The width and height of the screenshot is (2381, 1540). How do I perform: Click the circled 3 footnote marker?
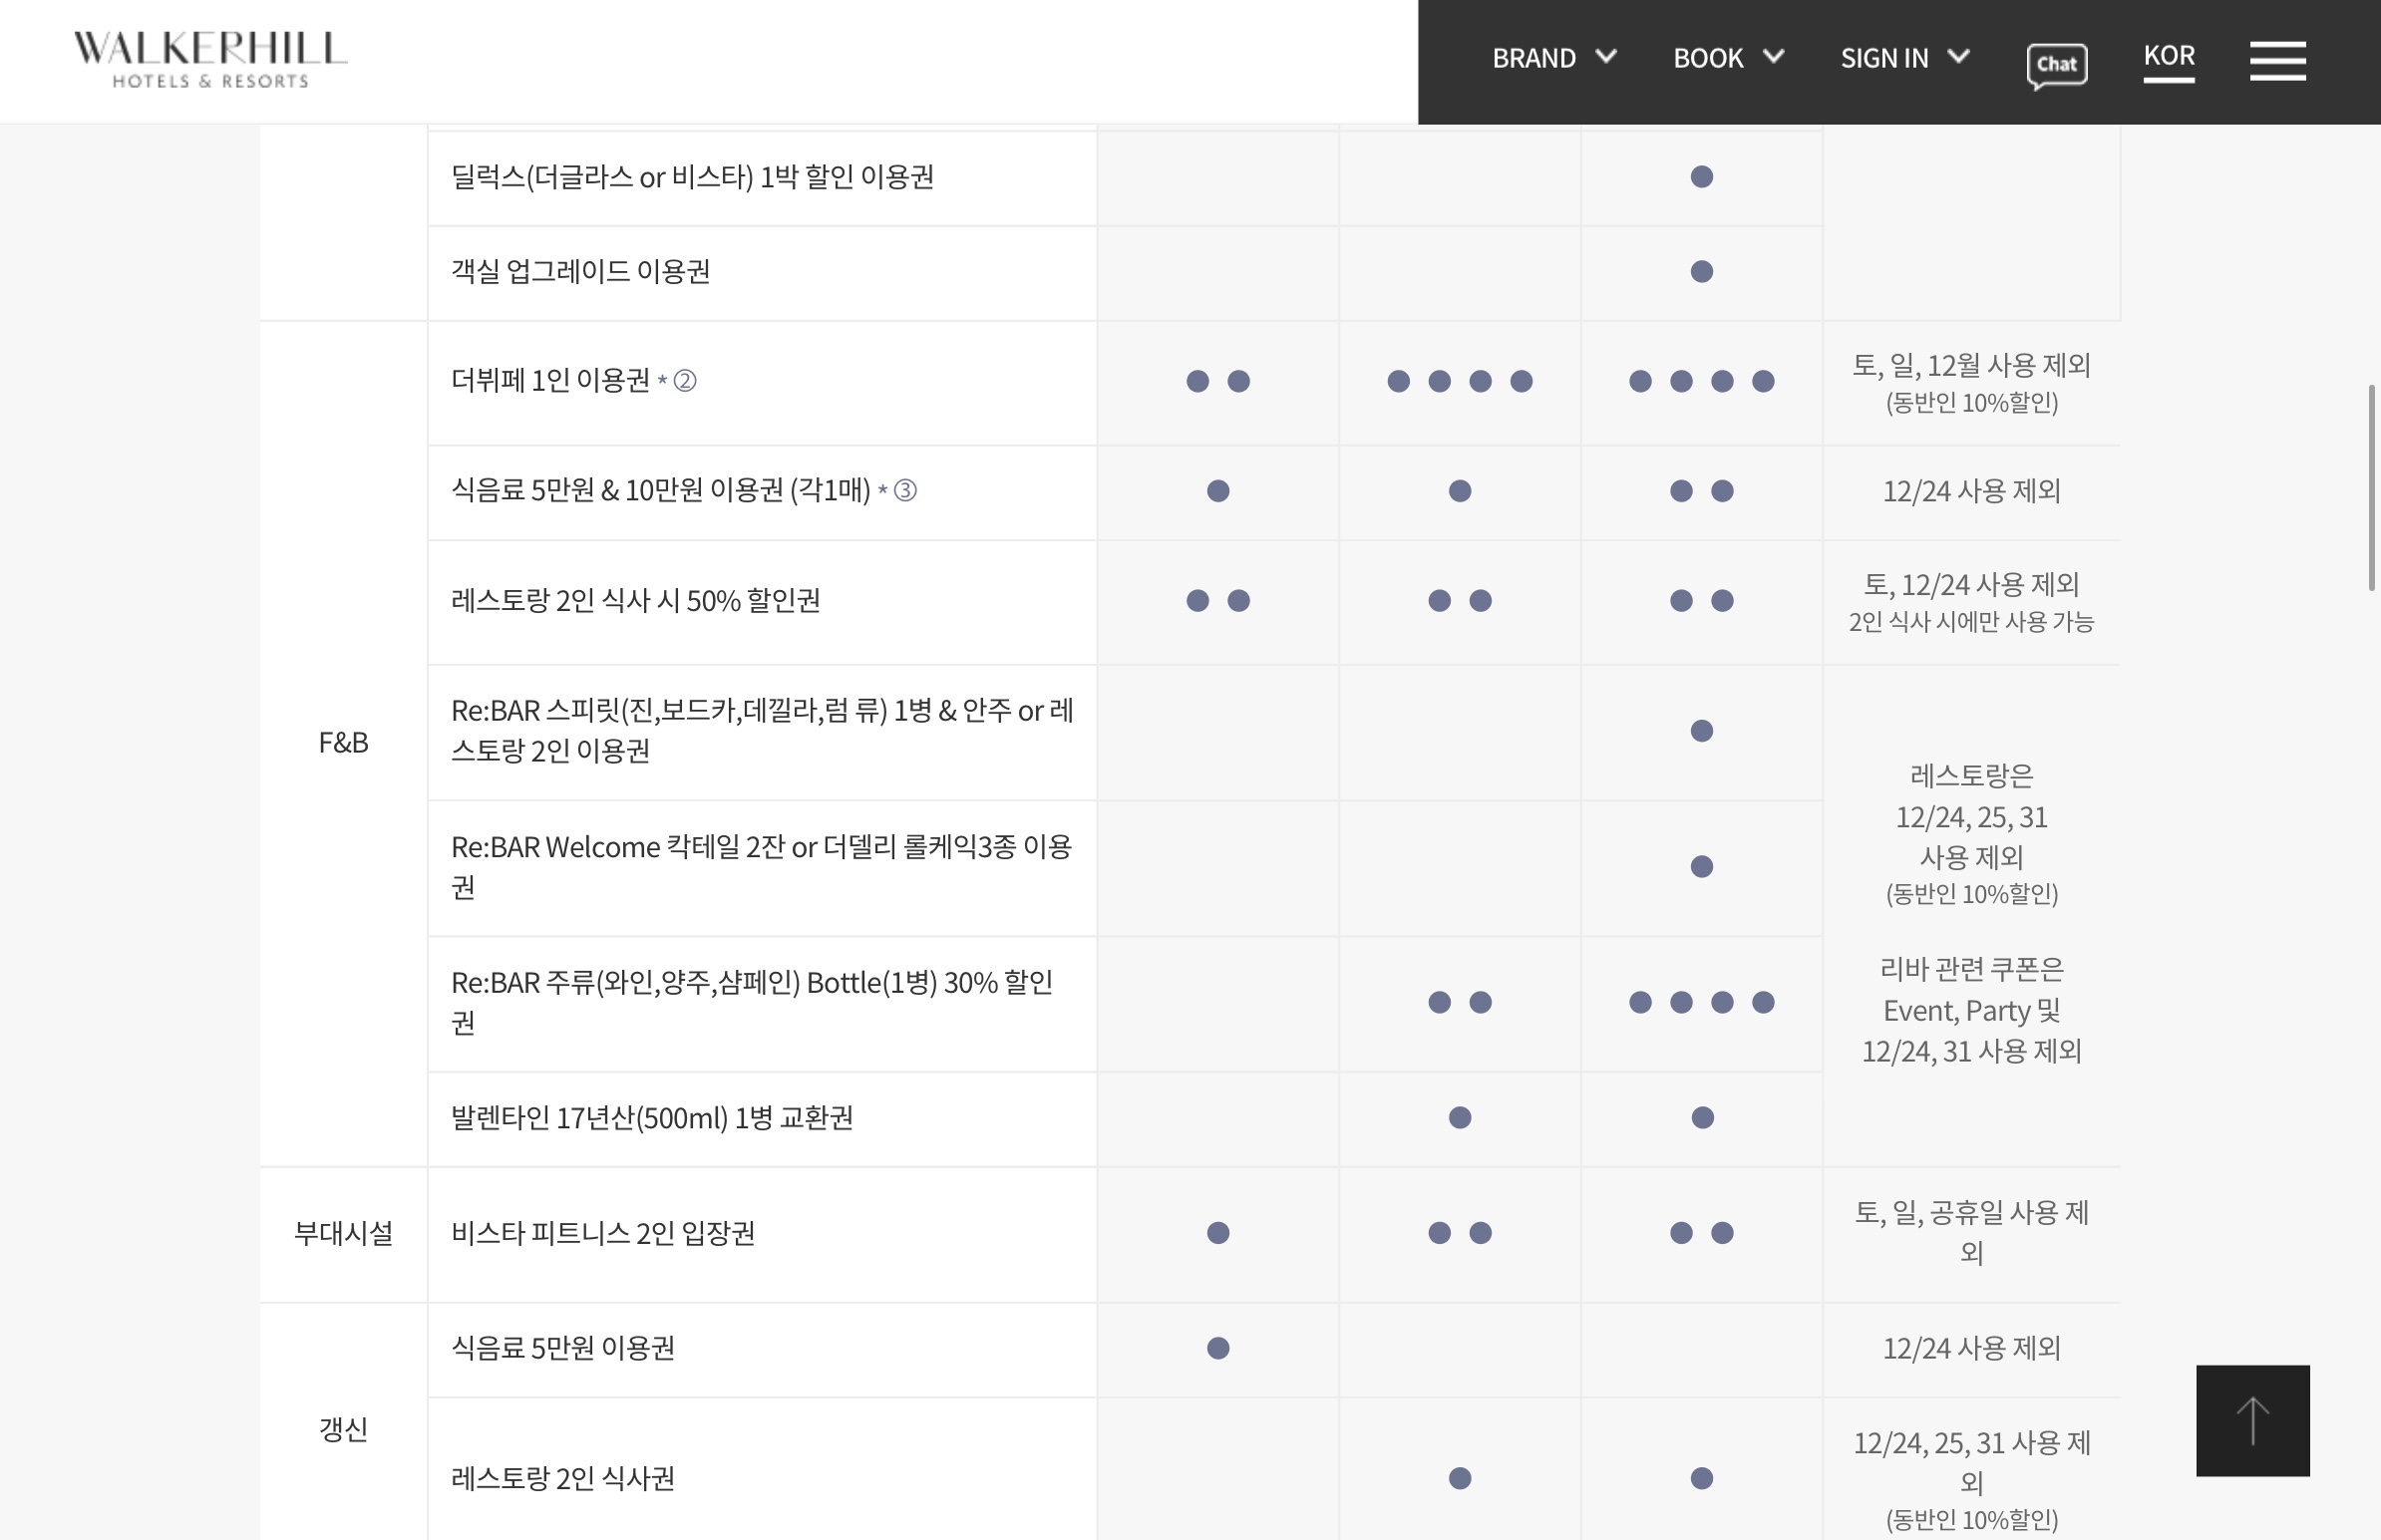(x=905, y=490)
